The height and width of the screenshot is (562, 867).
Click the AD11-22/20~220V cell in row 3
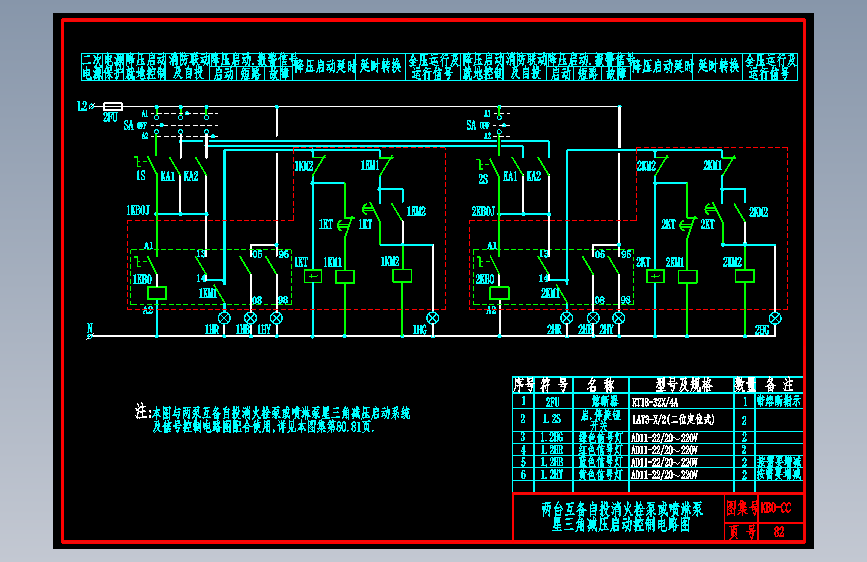[x=682, y=438]
